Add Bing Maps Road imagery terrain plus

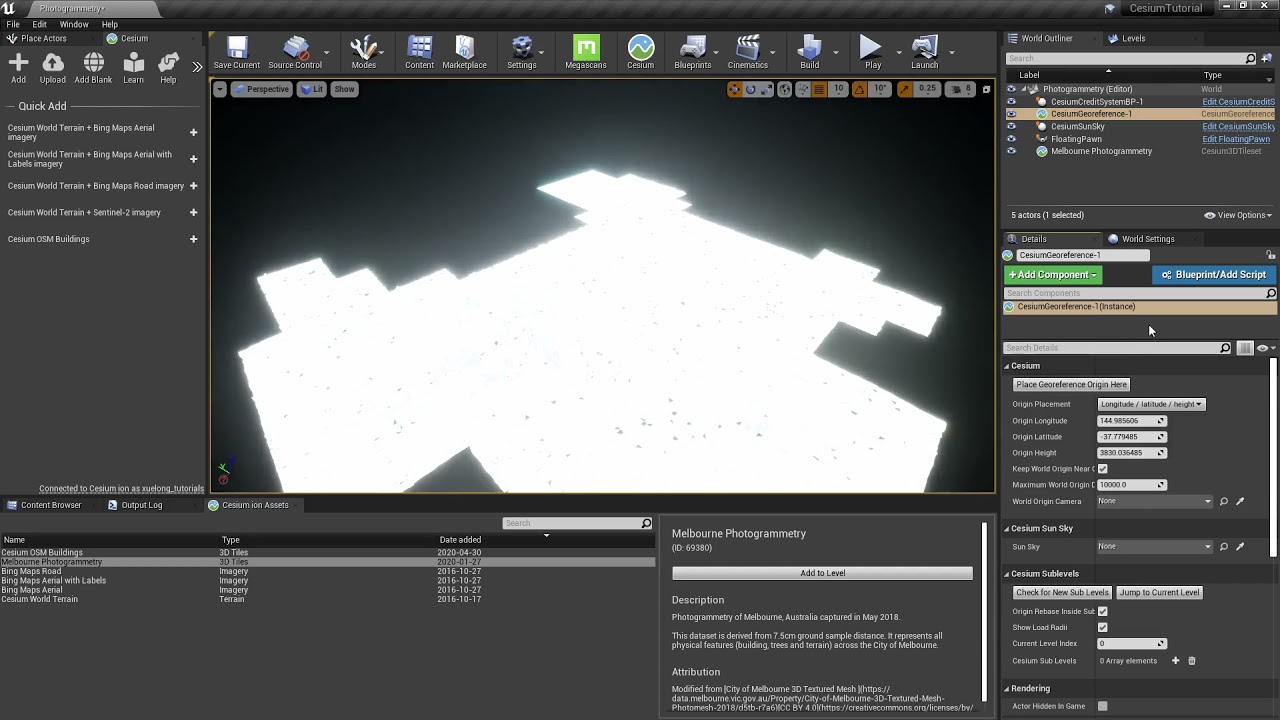pos(193,186)
